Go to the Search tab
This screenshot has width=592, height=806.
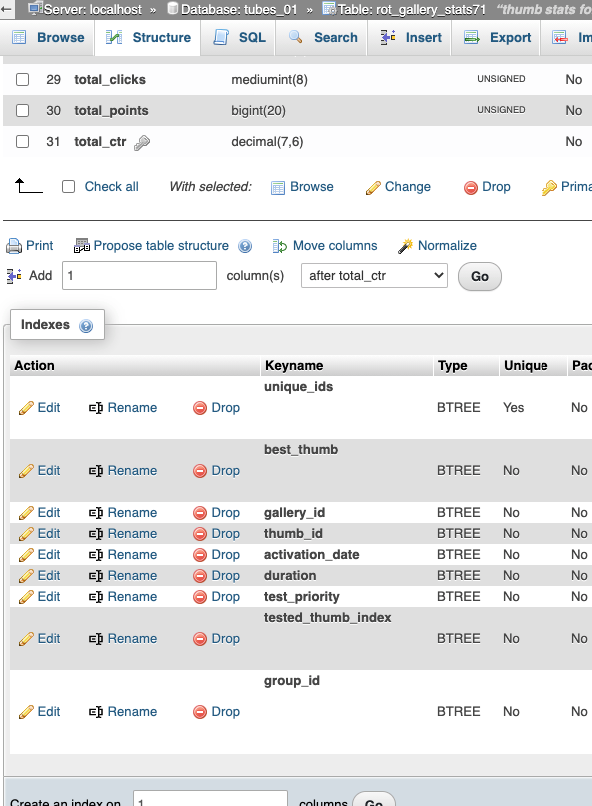point(323,38)
